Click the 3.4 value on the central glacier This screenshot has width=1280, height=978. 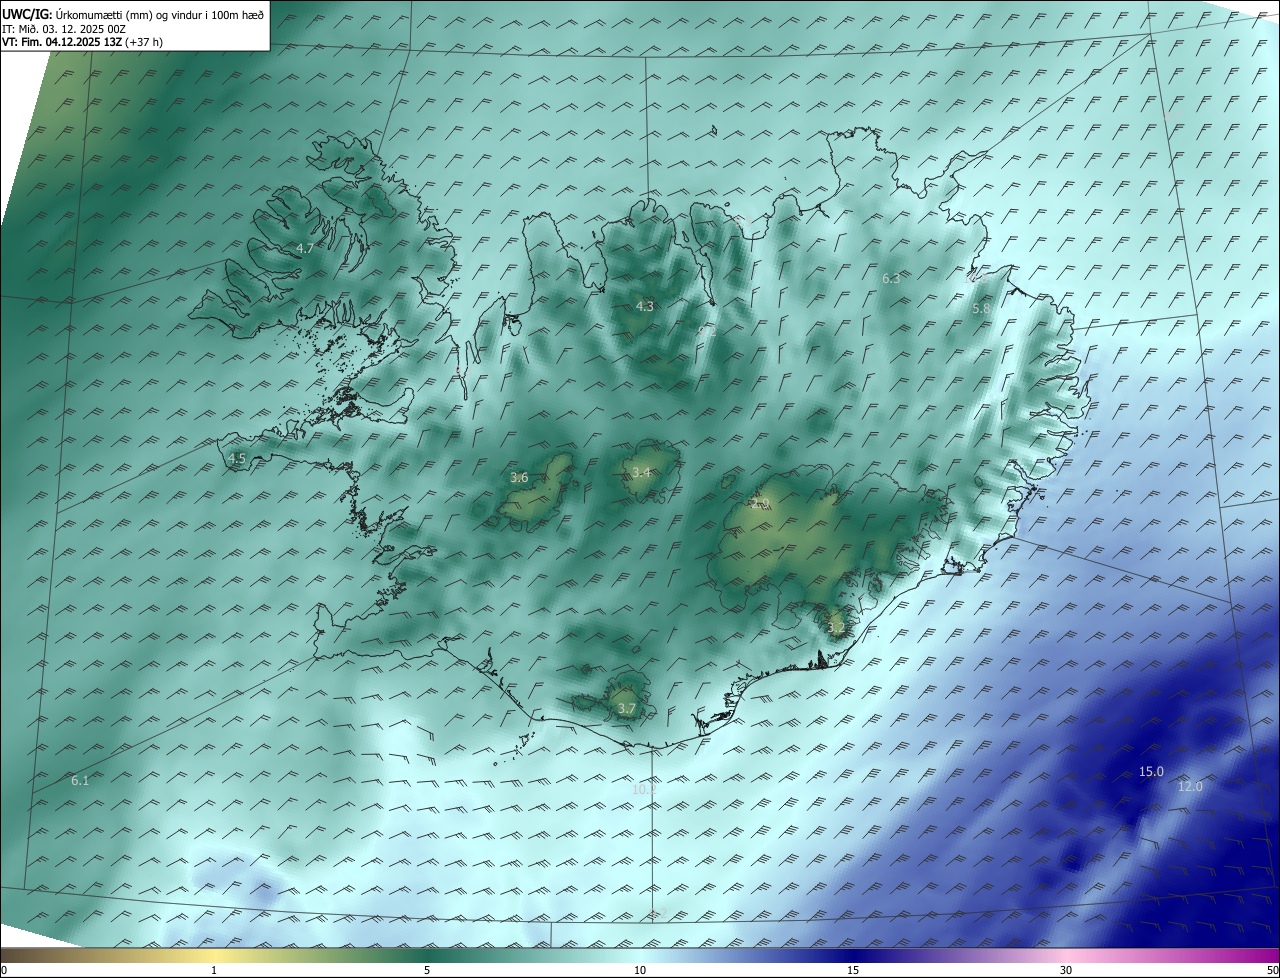641,472
